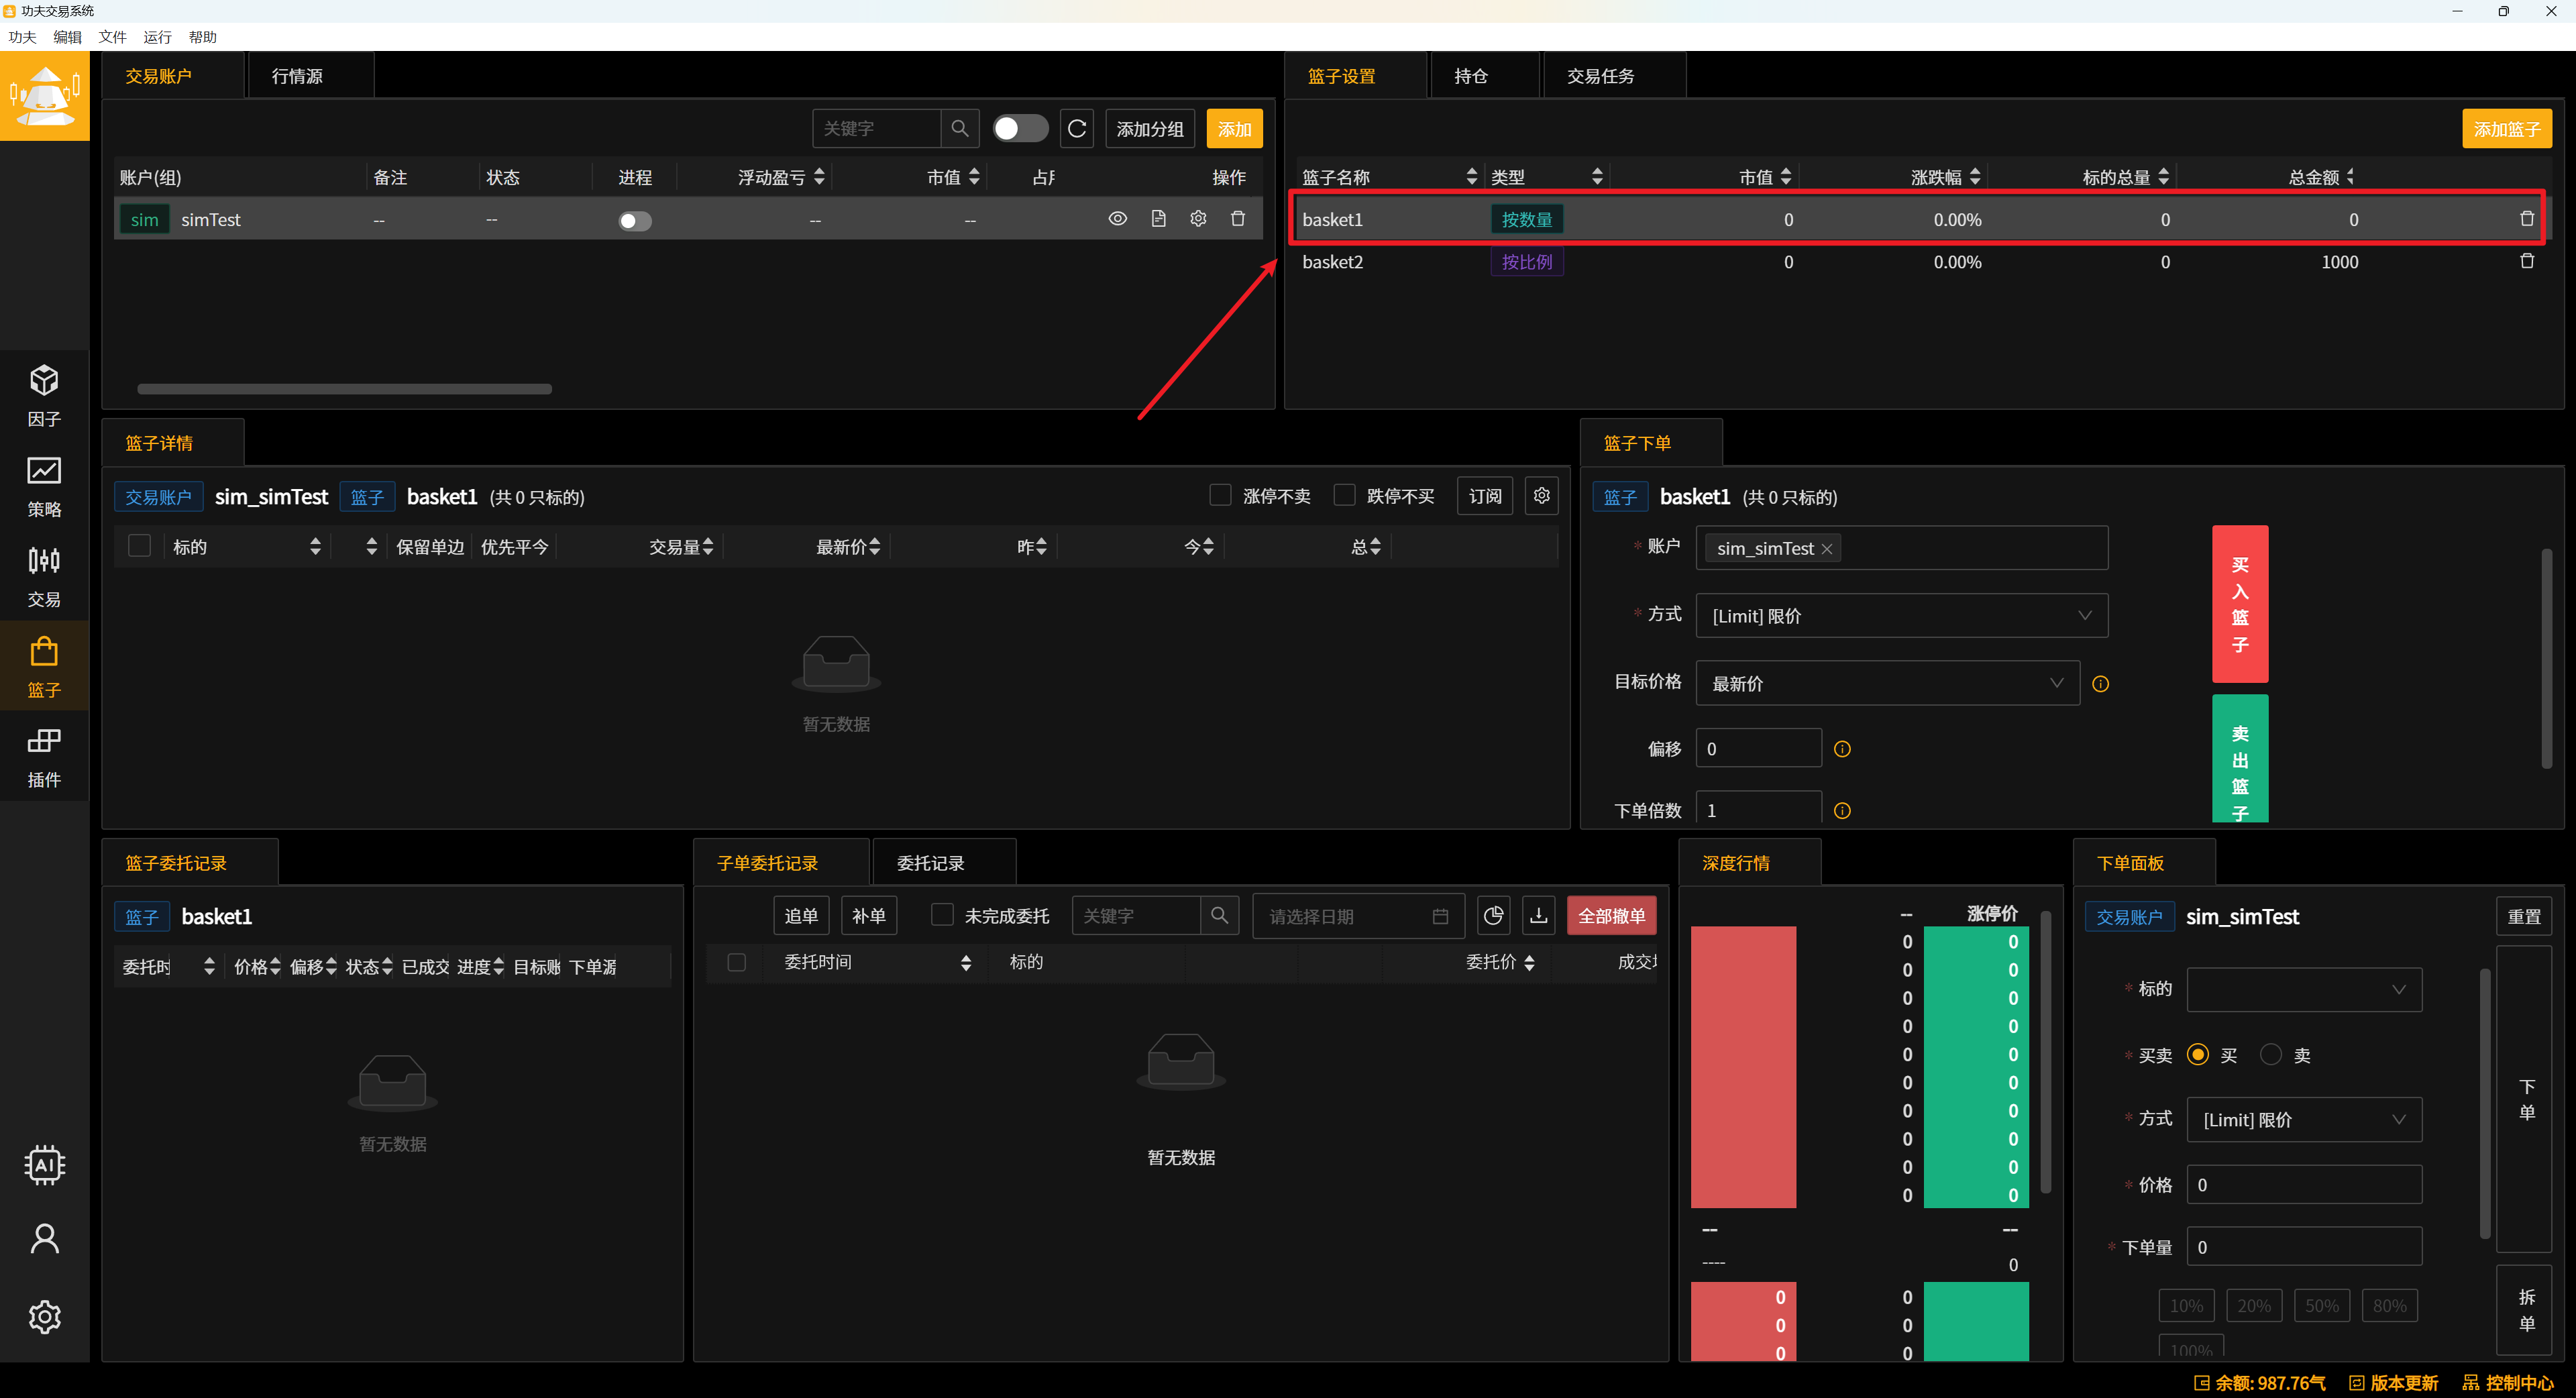2576x1398 pixels.
Task: Show info tooltip next to 下单倍数
Action: (1842, 811)
